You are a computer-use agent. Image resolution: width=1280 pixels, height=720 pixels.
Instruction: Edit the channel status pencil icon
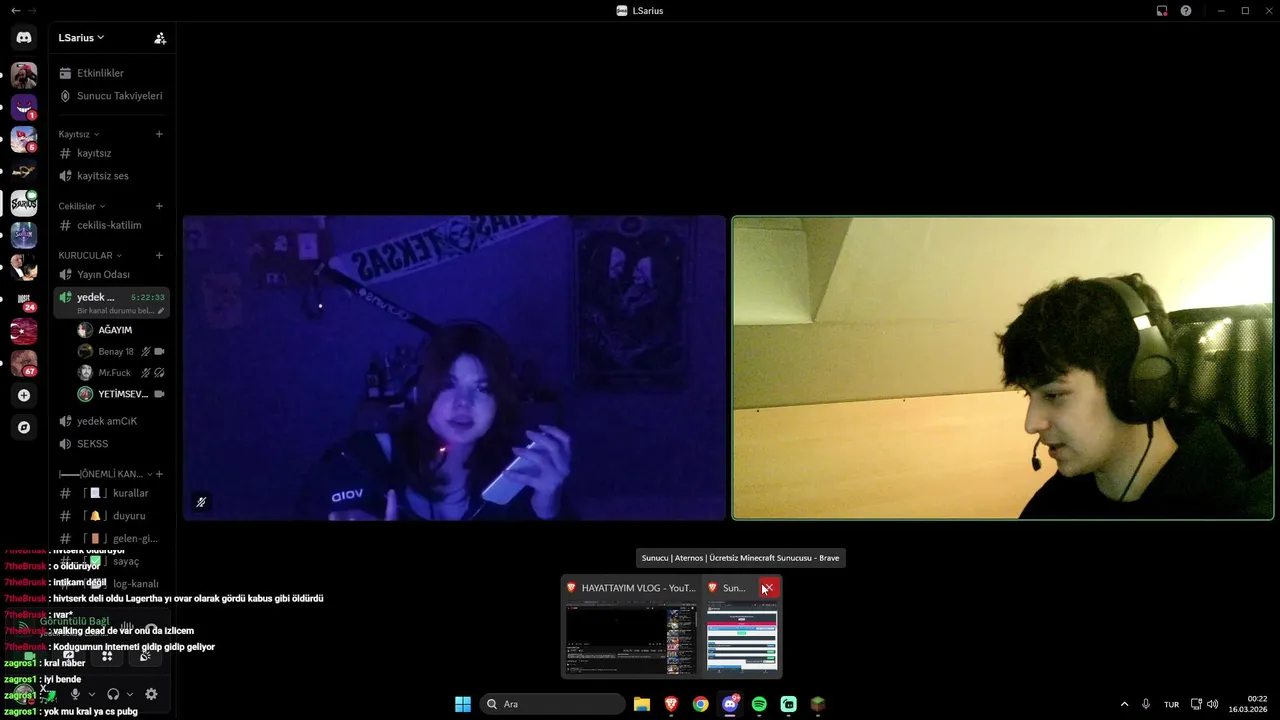point(161,311)
